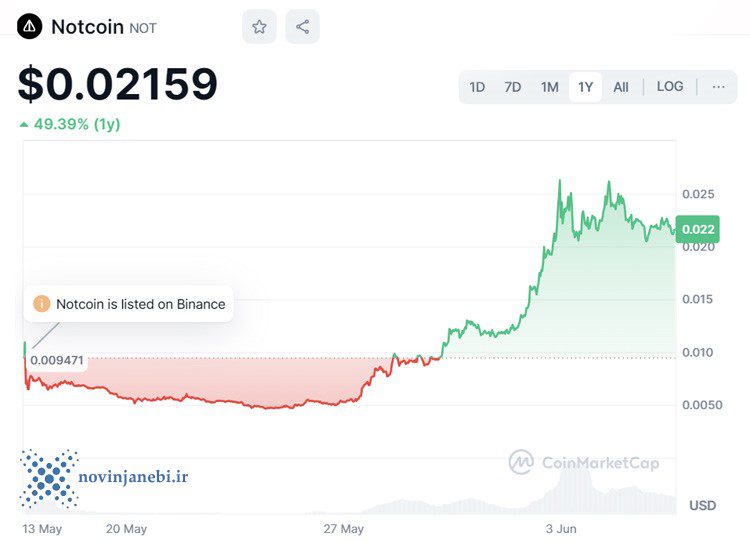Image resolution: width=750 pixels, height=542 pixels.
Task: Click the 0.009471 opening price label
Action: 57,360
